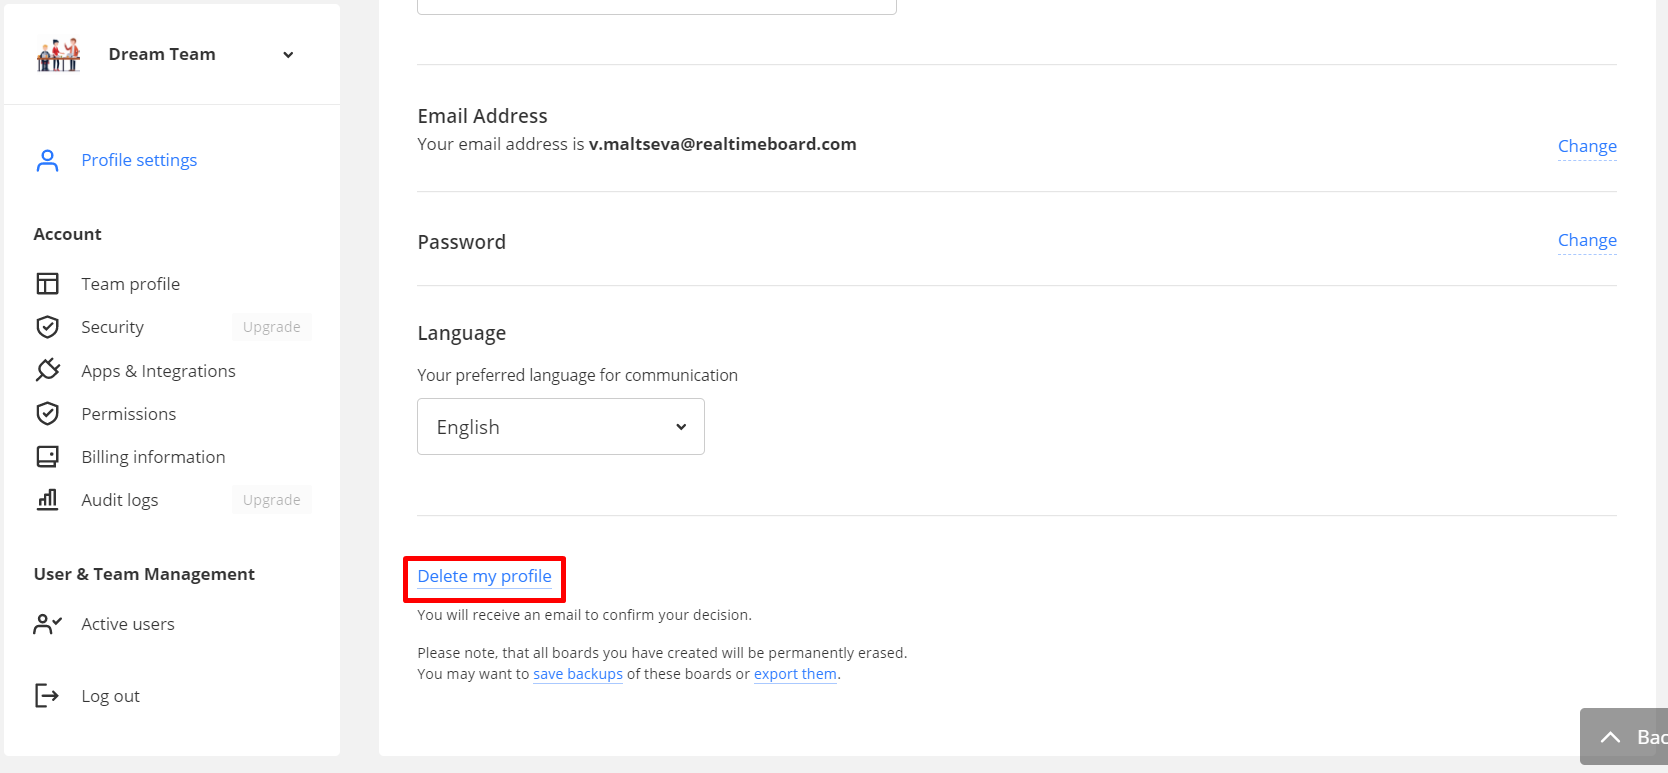Click the Log out arrow icon
The width and height of the screenshot is (1668, 773).
pos(47,696)
